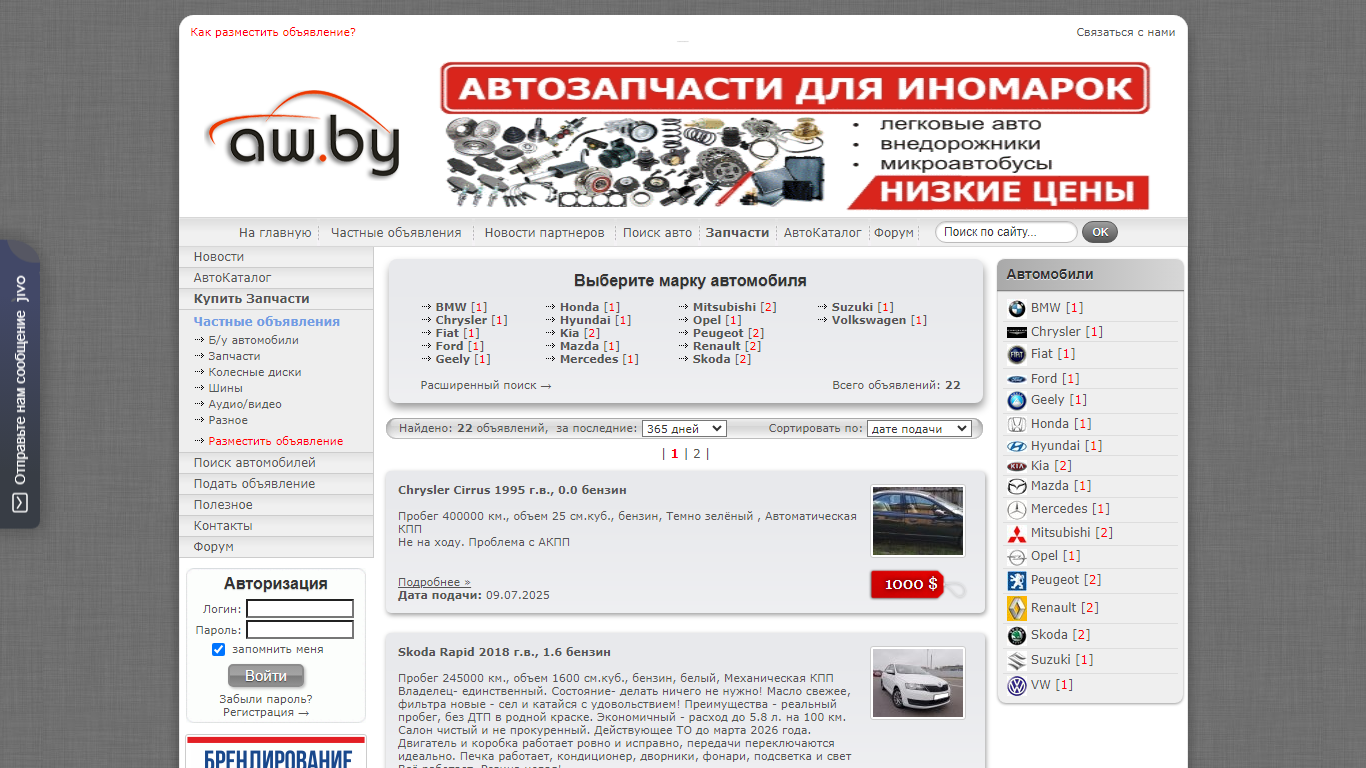Open the Jivo message widget icon
Screen dimensions: 1366x768
point(20,504)
